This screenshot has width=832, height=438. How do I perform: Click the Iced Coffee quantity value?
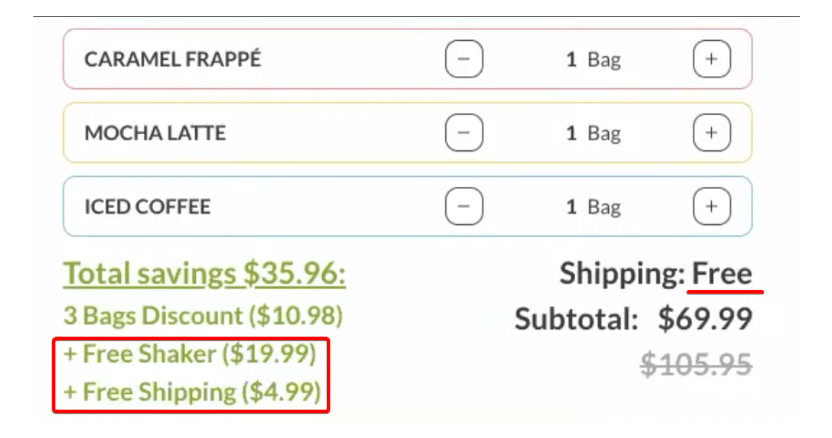point(593,207)
